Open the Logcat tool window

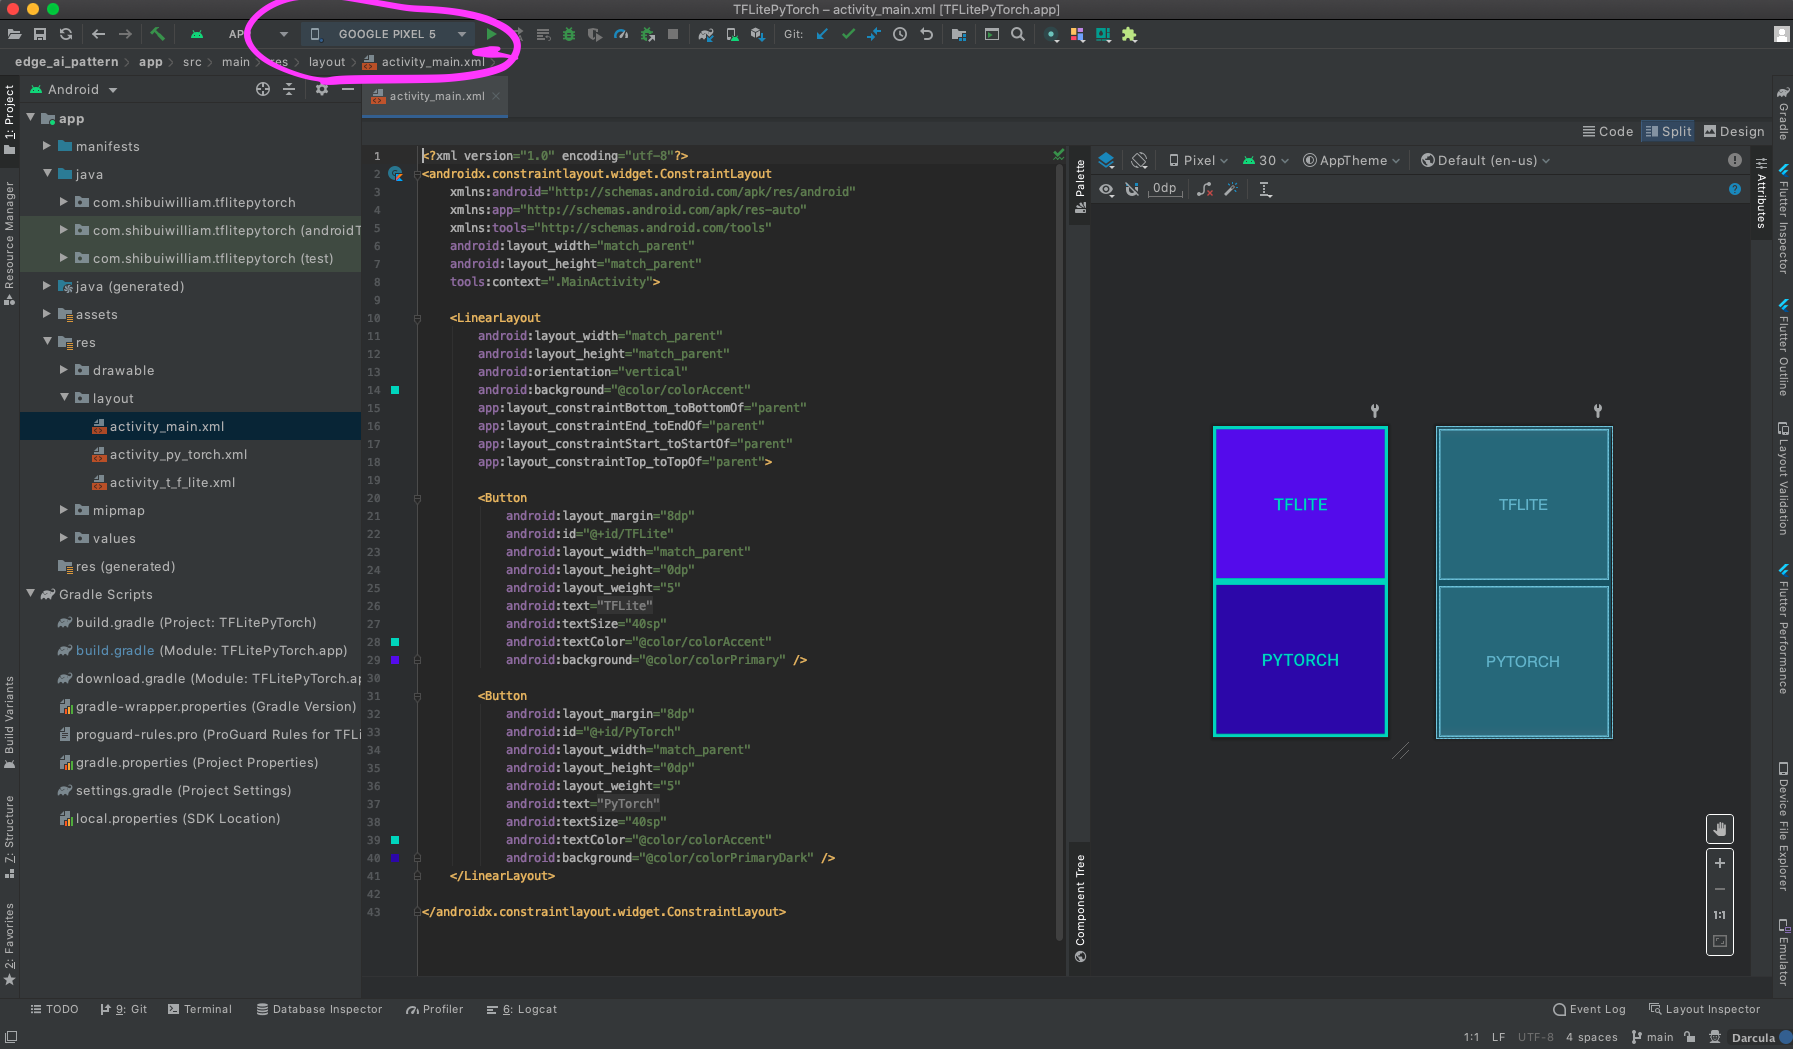click(522, 1009)
